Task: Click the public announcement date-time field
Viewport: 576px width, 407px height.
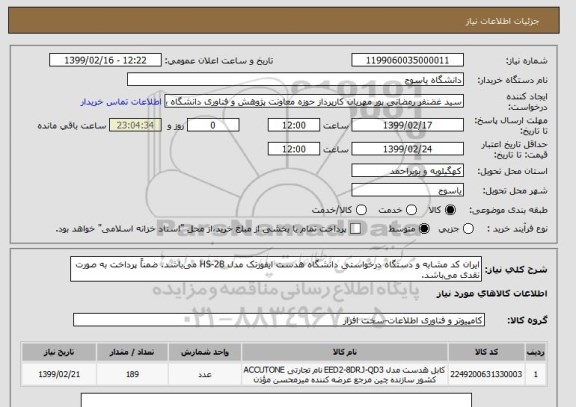Action: [105, 60]
